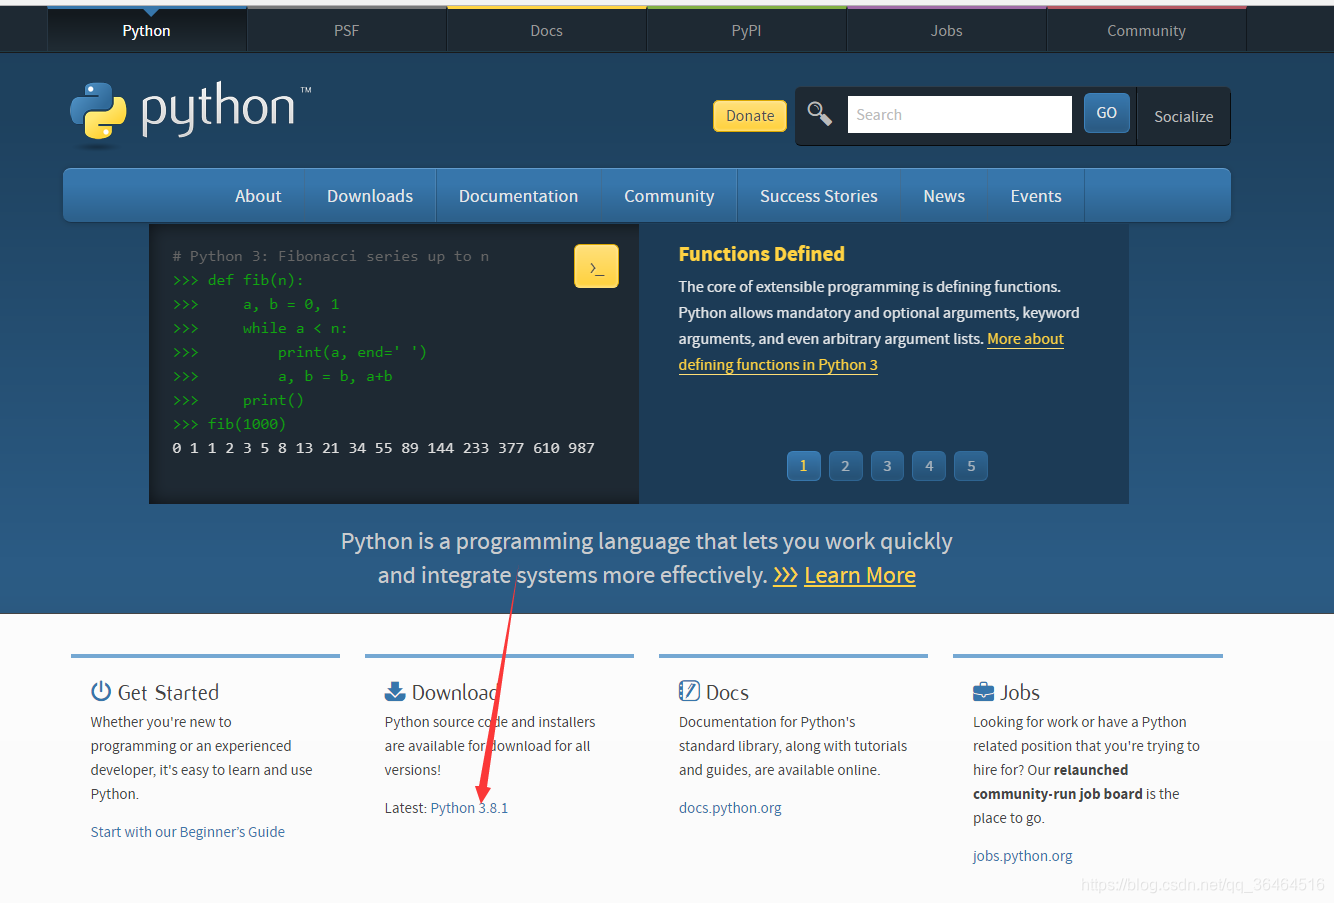Viewport: 1334px width, 903px height.
Task: Click the Download arrow icon
Action: [x=395, y=691]
